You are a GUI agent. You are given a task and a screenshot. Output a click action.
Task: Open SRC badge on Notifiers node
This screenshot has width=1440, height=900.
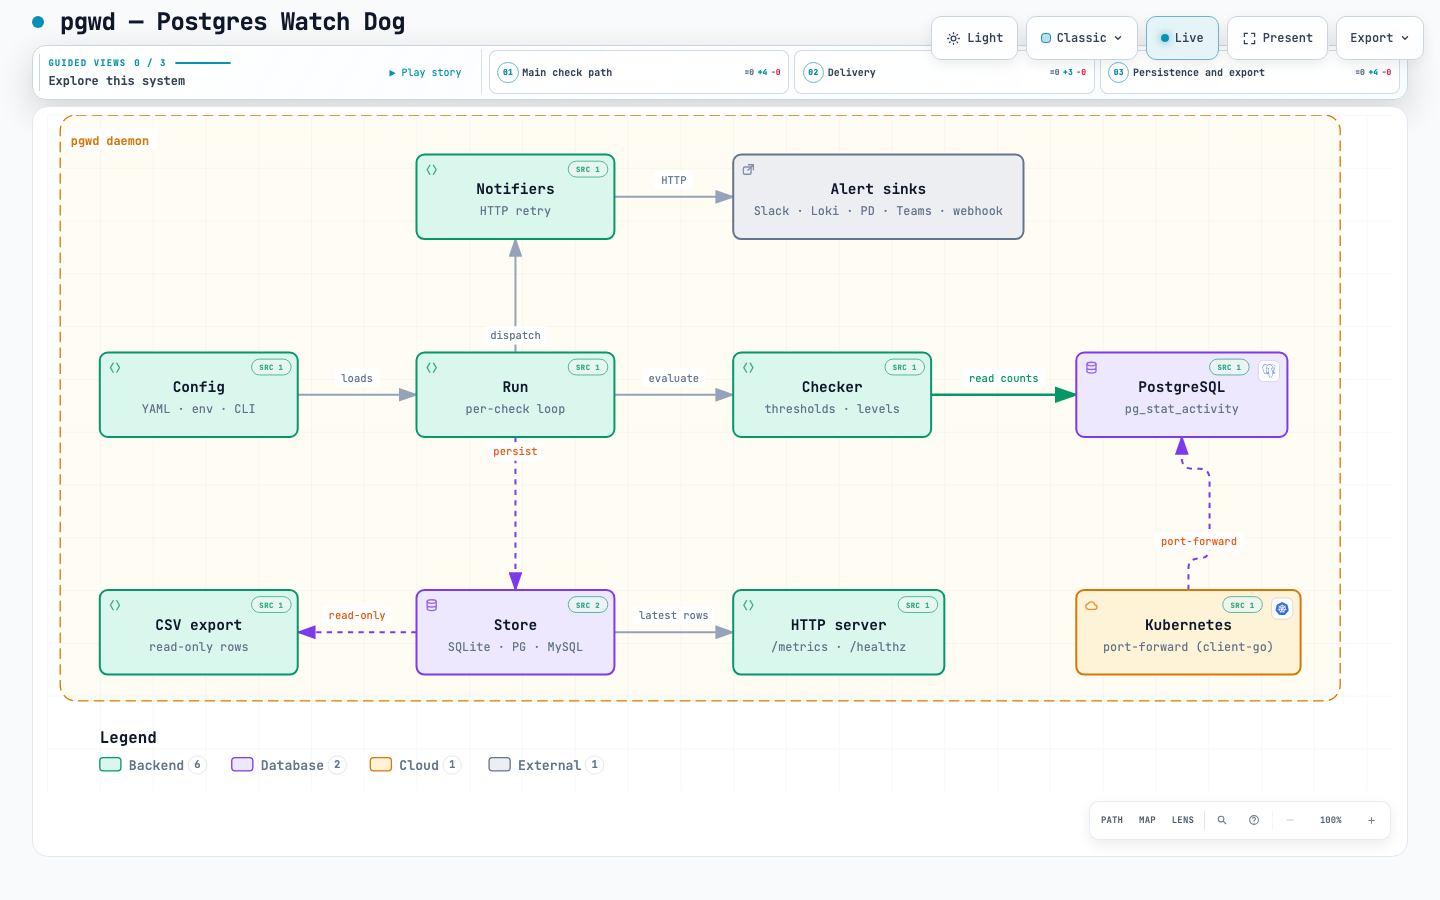coord(588,170)
